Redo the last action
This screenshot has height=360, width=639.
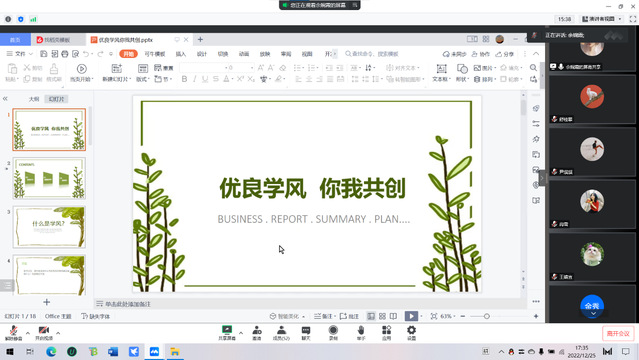click(x=100, y=54)
